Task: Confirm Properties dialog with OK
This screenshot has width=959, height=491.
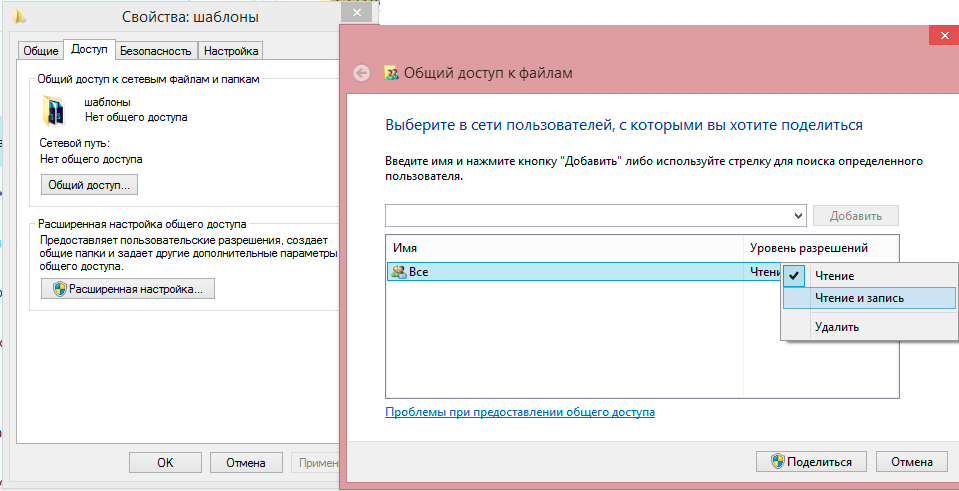Action: [x=165, y=462]
